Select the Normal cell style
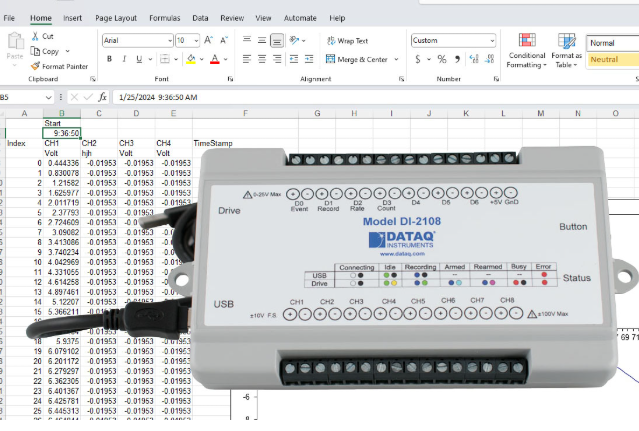Image resolution: width=639 pixels, height=431 pixels. point(611,43)
